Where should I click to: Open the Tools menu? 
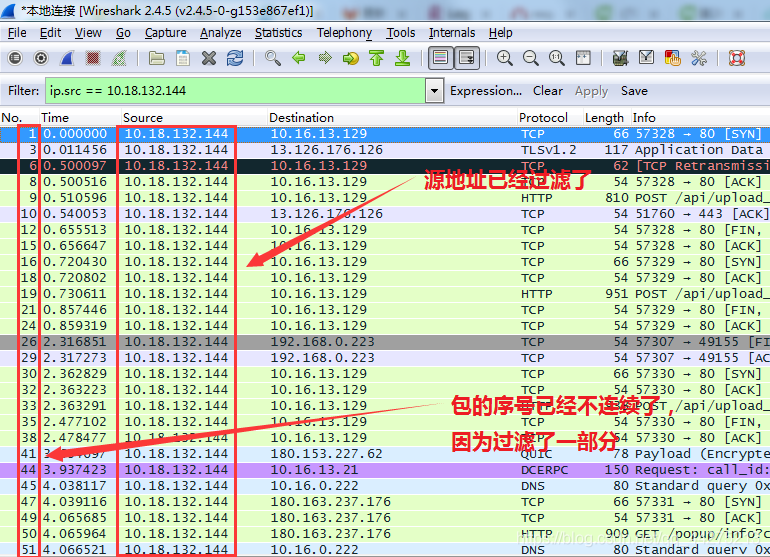tap(400, 33)
